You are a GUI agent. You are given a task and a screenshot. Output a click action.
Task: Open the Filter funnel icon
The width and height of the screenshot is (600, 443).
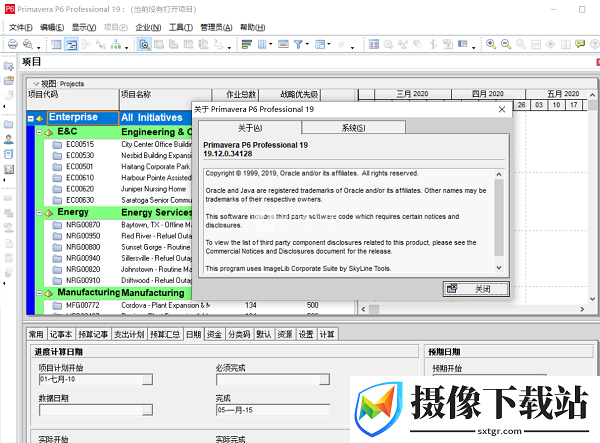coord(298,44)
